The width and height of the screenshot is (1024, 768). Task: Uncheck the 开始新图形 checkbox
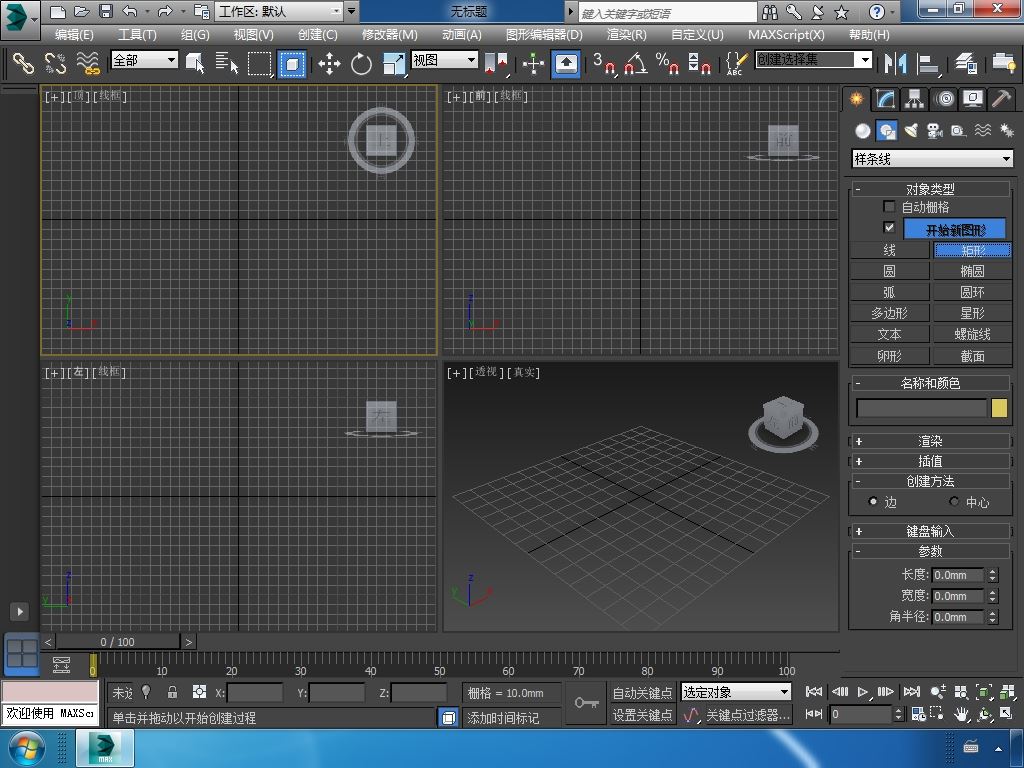pos(889,228)
